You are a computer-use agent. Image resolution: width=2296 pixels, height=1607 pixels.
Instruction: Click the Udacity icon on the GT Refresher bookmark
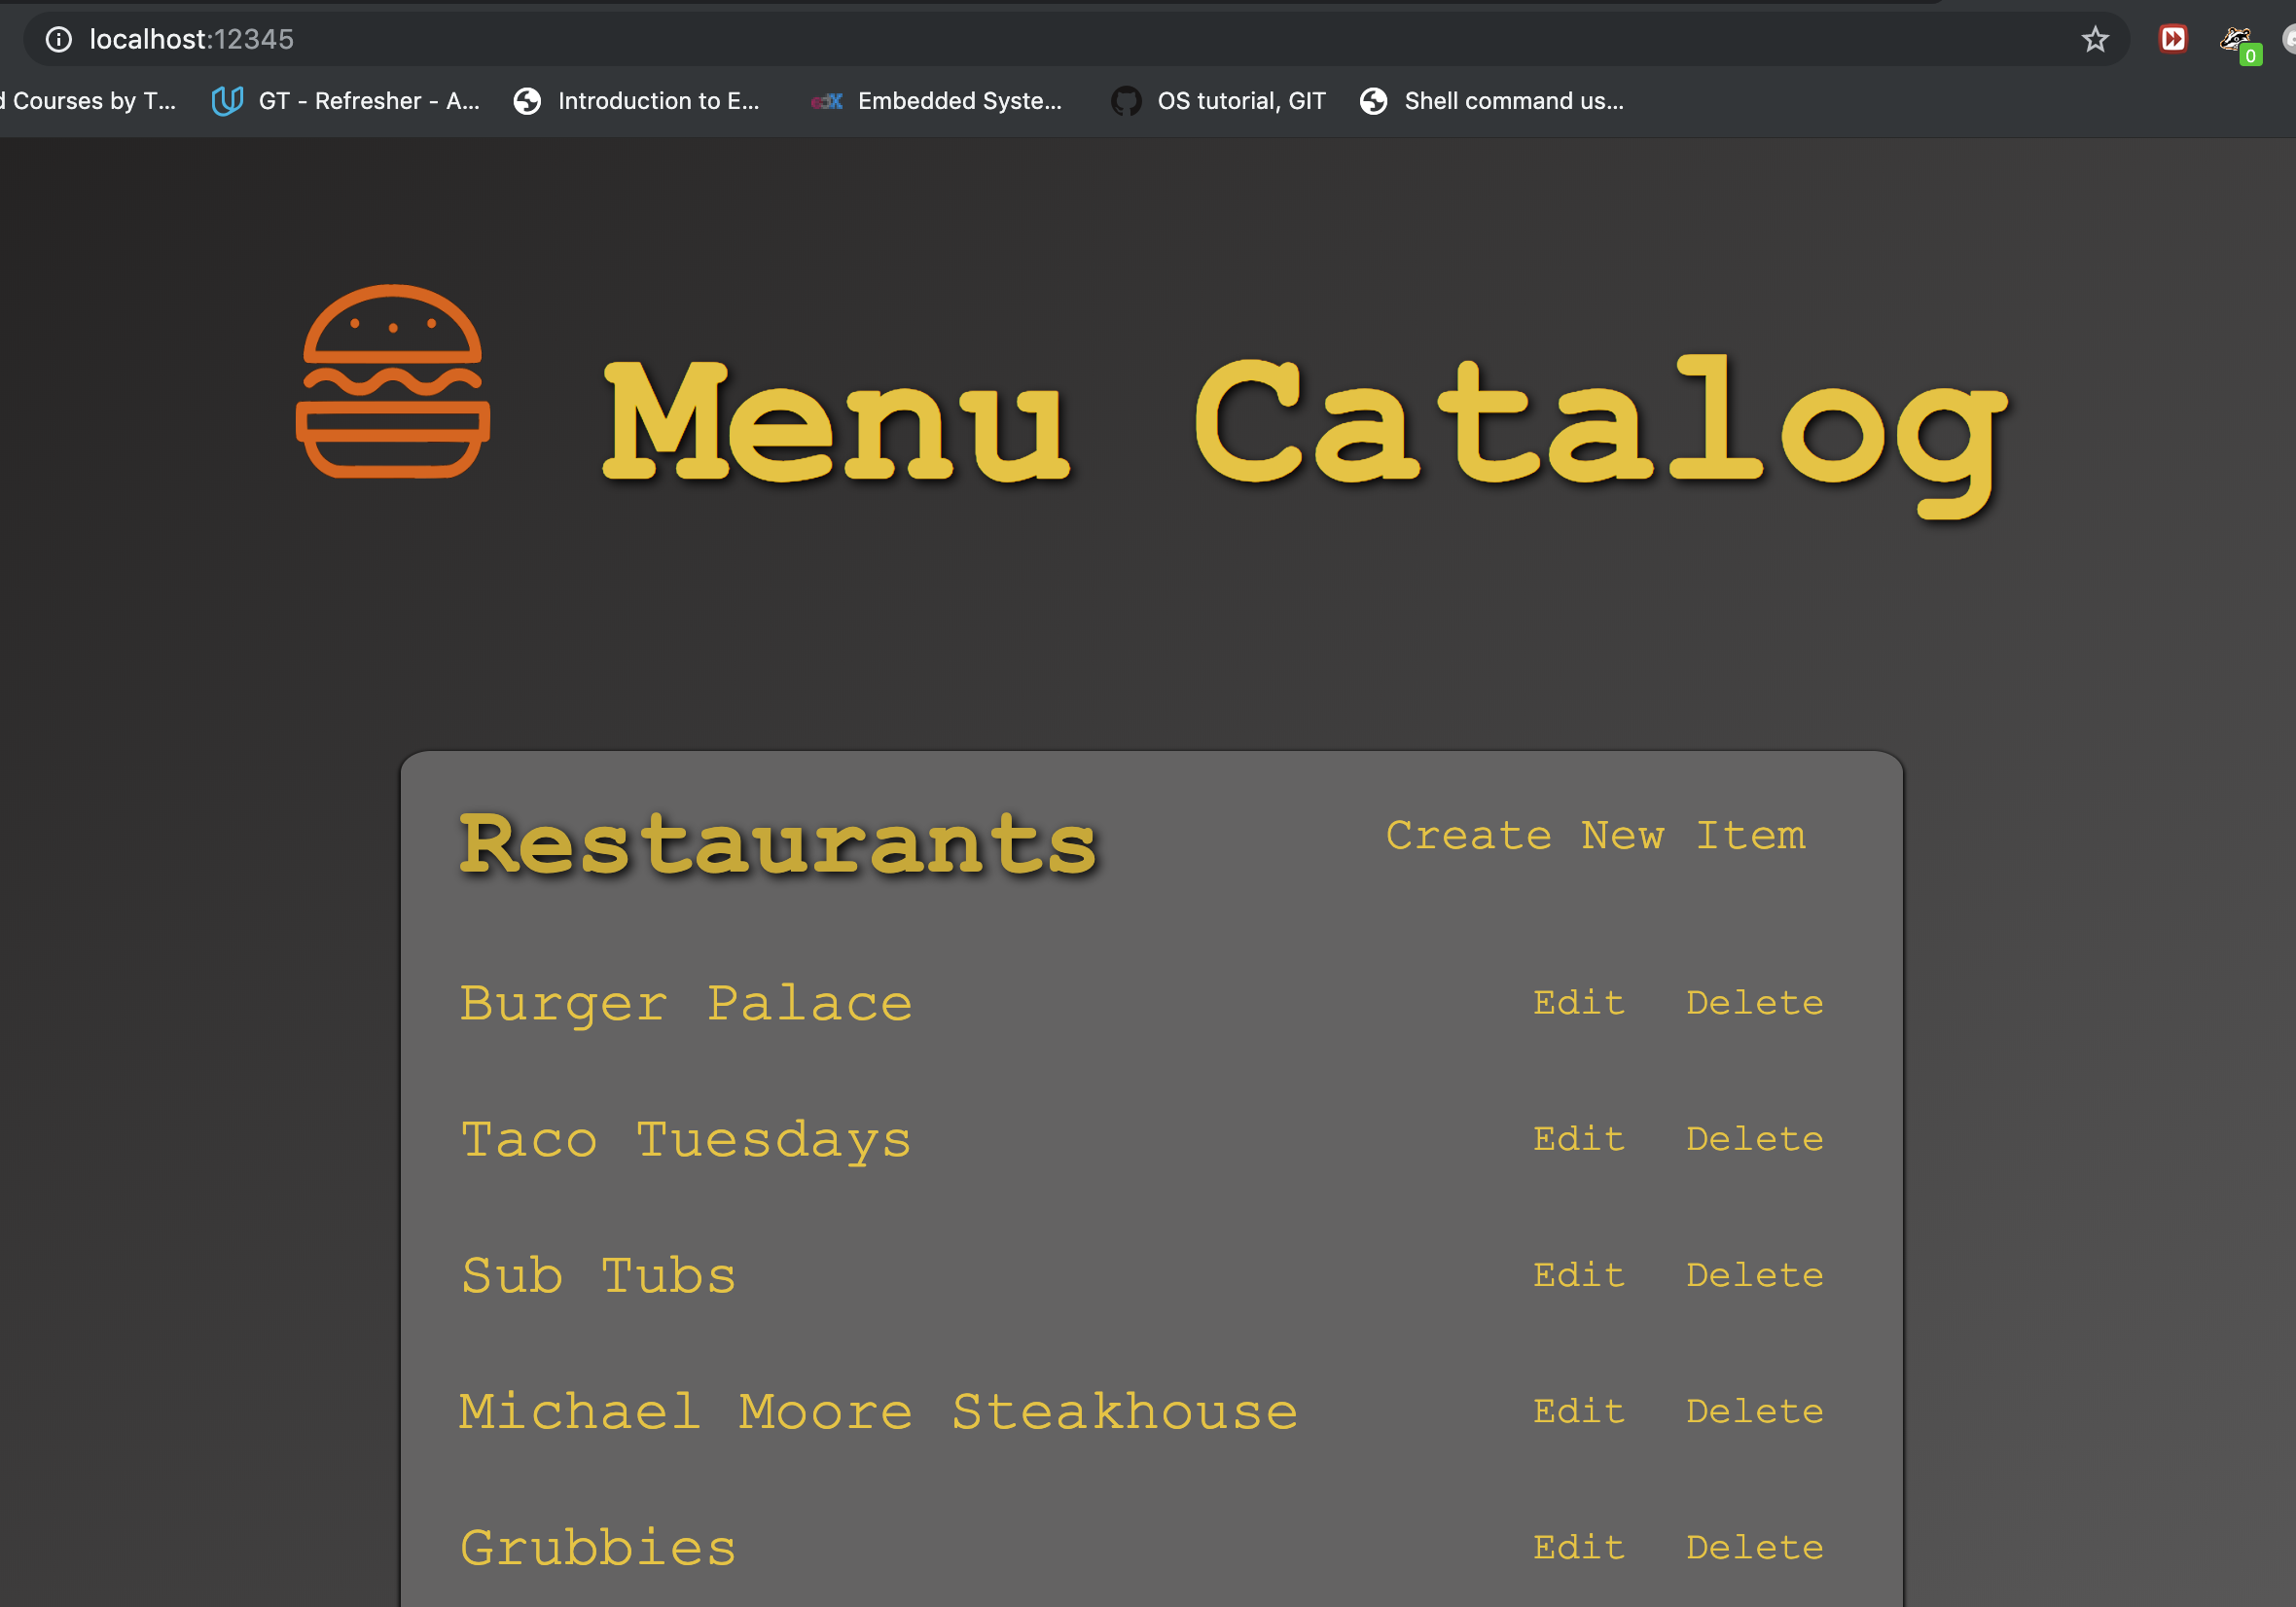point(226,100)
